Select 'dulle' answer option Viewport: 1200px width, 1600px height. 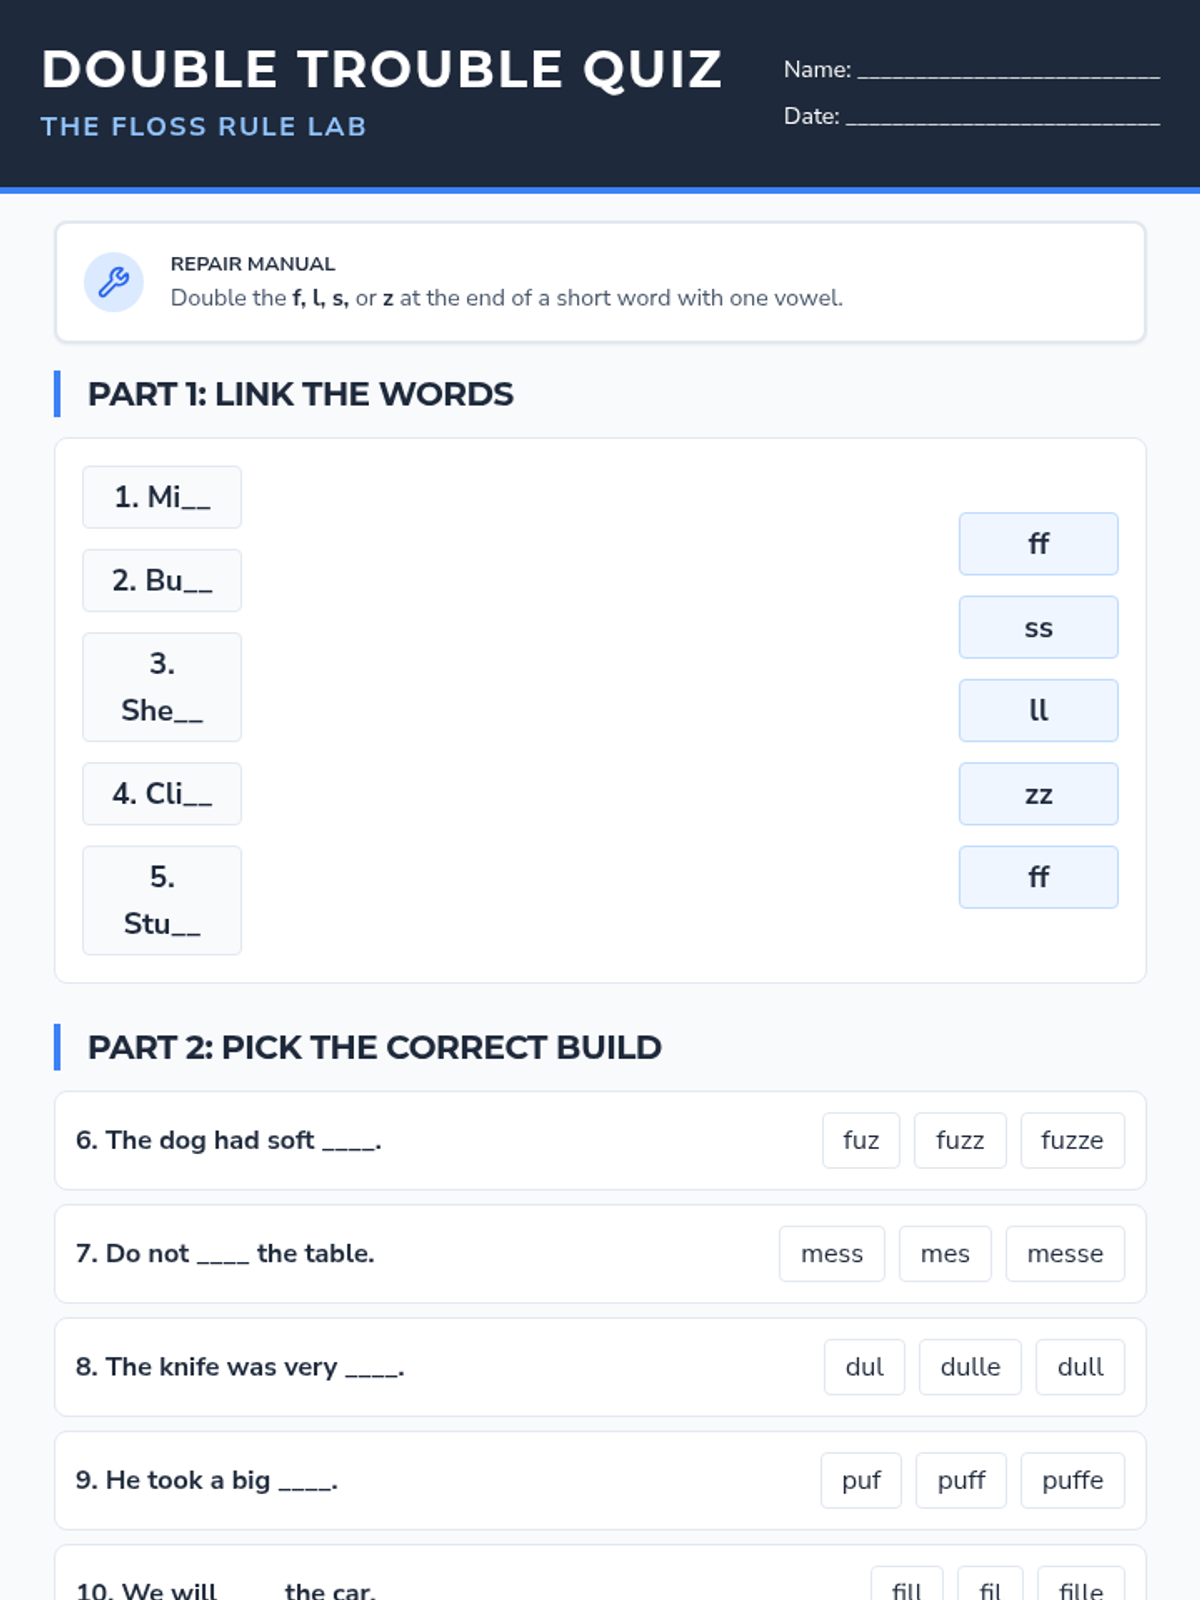tap(969, 1367)
